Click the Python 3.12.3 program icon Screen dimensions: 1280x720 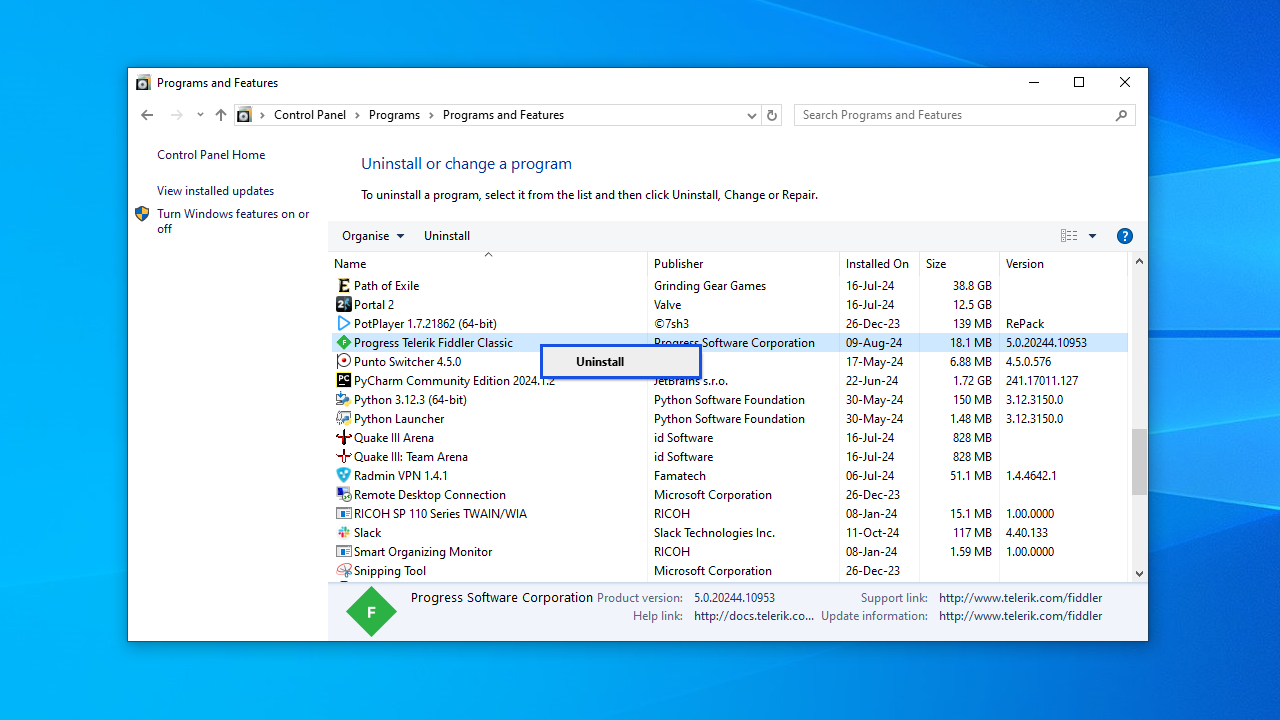344,400
